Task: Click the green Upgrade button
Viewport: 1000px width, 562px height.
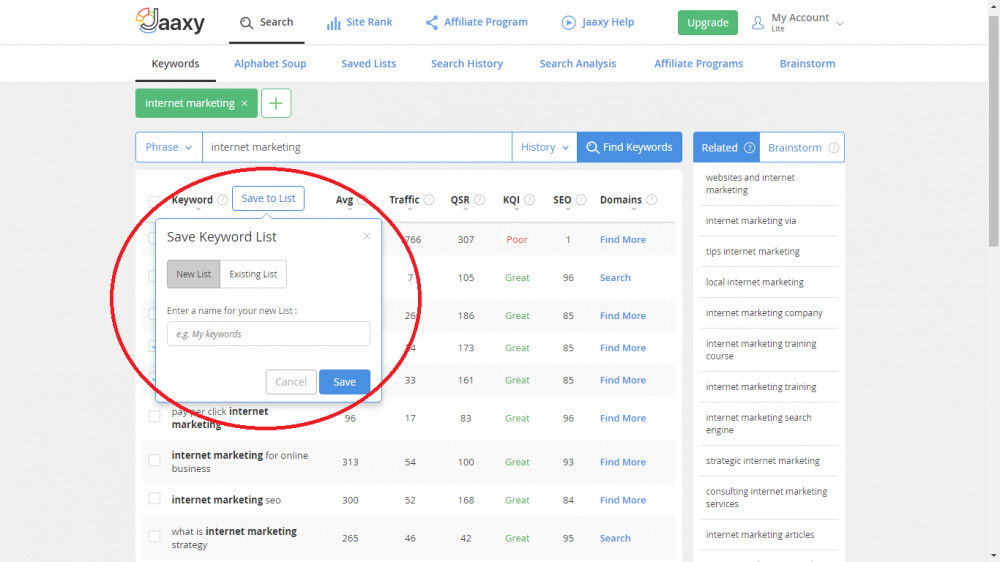Action: 707,22
